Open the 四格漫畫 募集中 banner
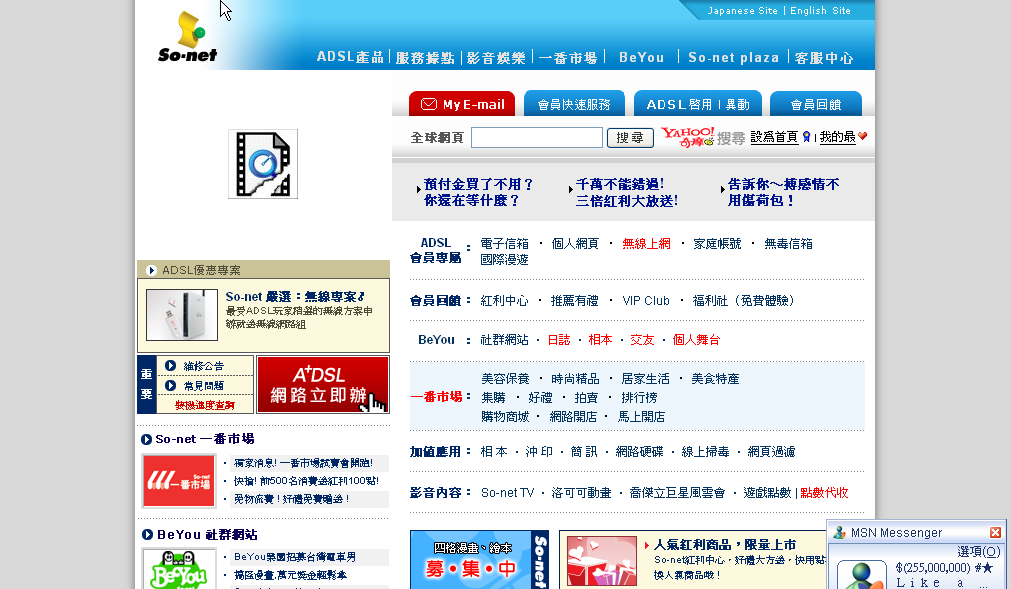 tap(479, 560)
